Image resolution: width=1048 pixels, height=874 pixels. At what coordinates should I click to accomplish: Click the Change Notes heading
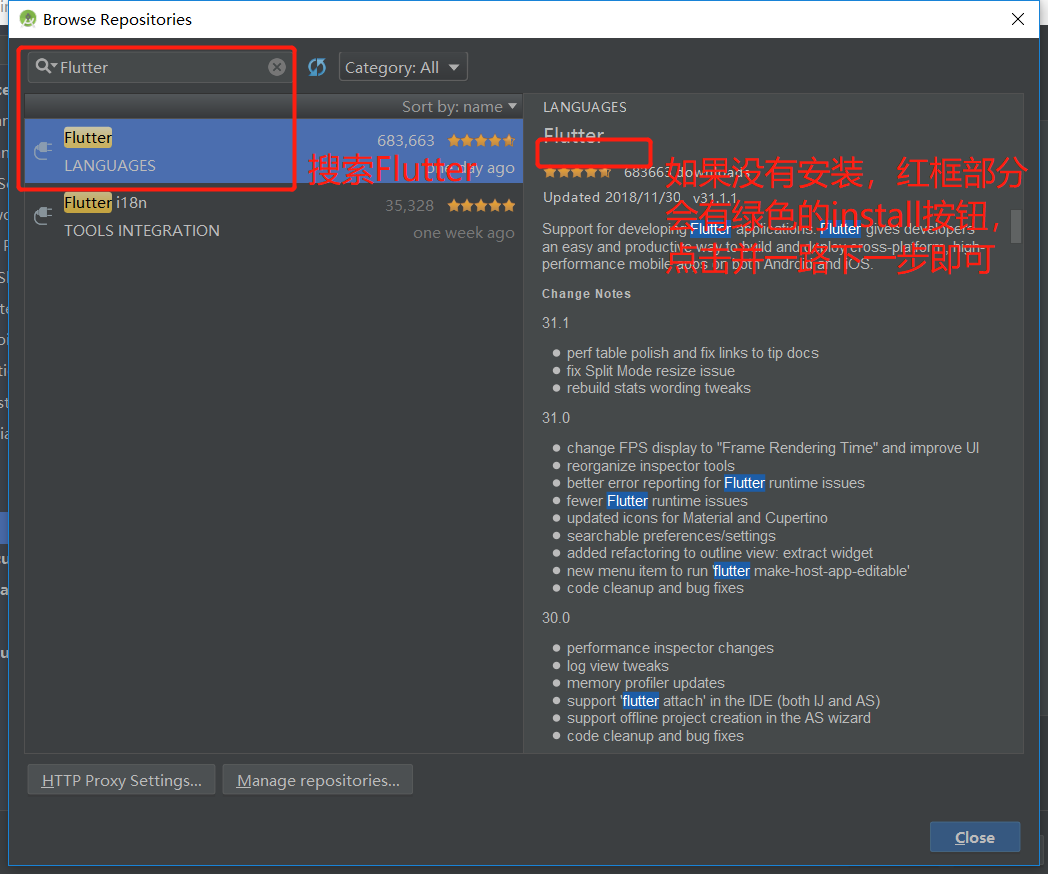(586, 294)
